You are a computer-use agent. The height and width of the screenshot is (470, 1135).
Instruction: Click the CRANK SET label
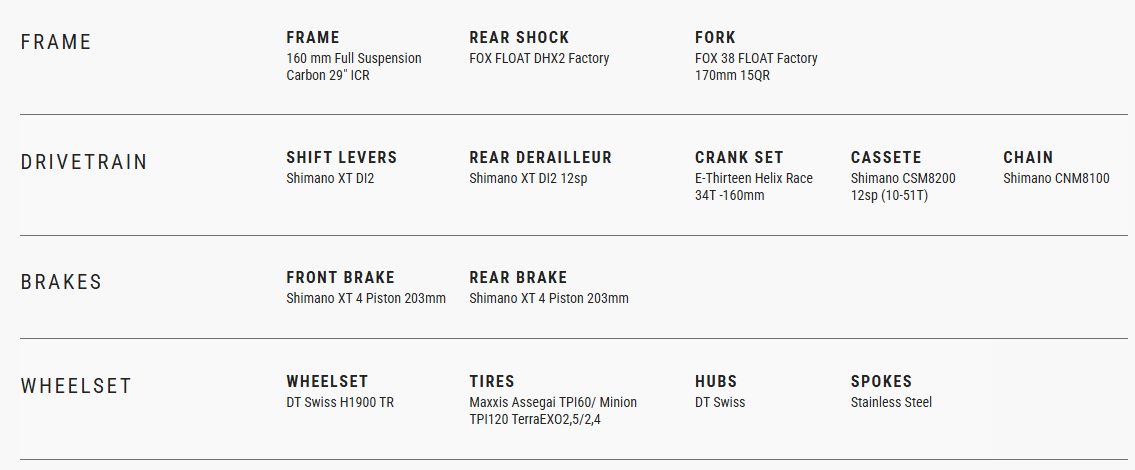click(739, 158)
